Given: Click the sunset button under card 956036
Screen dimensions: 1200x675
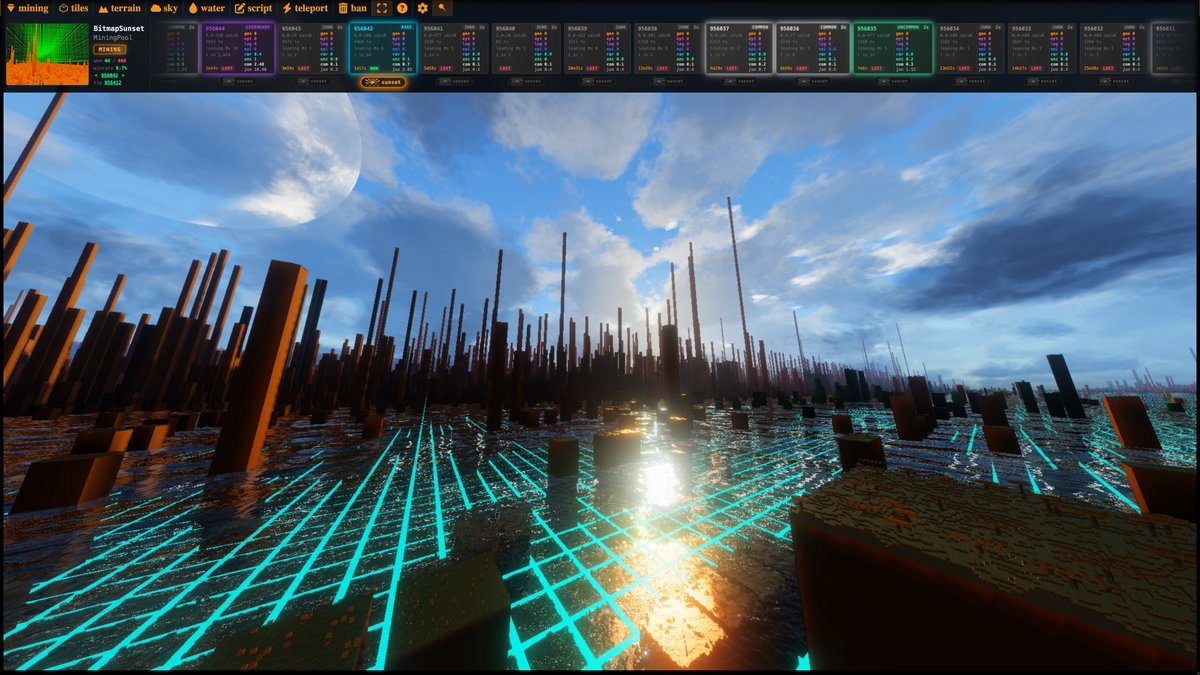Looking at the screenshot, I should click(x=811, y=81).
